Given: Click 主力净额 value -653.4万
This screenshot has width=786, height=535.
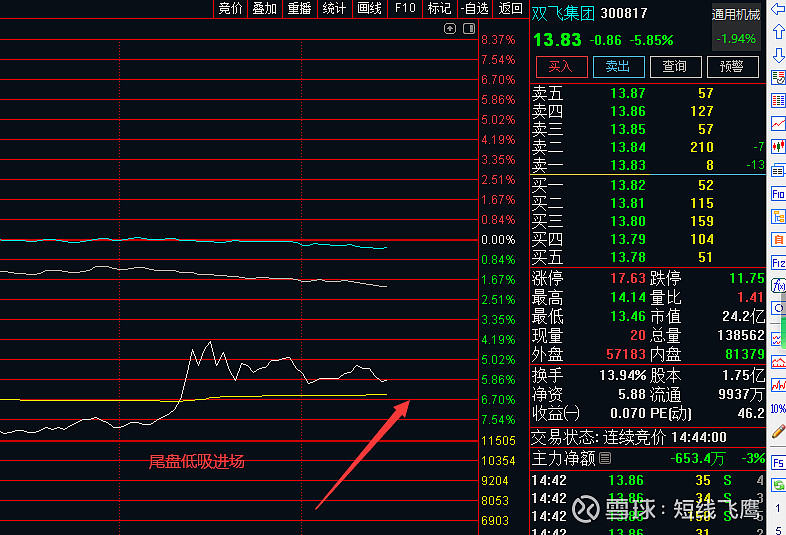Looking at the screenshot, I should (x=698, y=458).
